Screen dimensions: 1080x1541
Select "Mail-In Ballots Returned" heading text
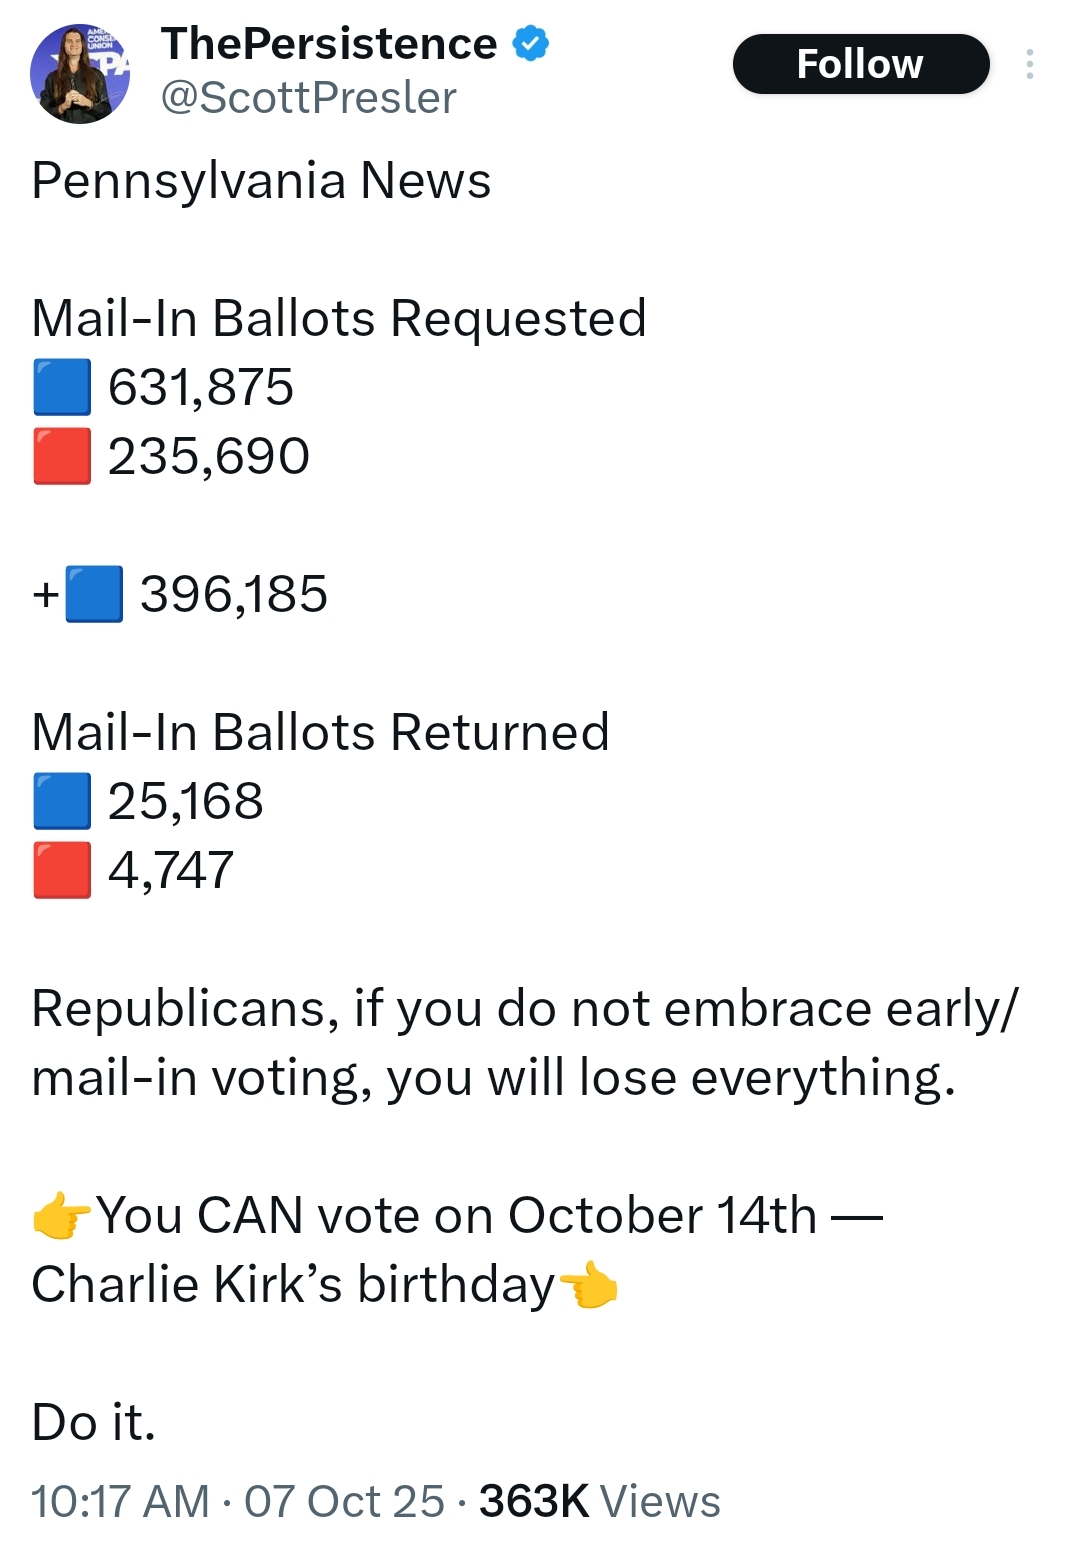pyautogui.click(x=320, y=732)
